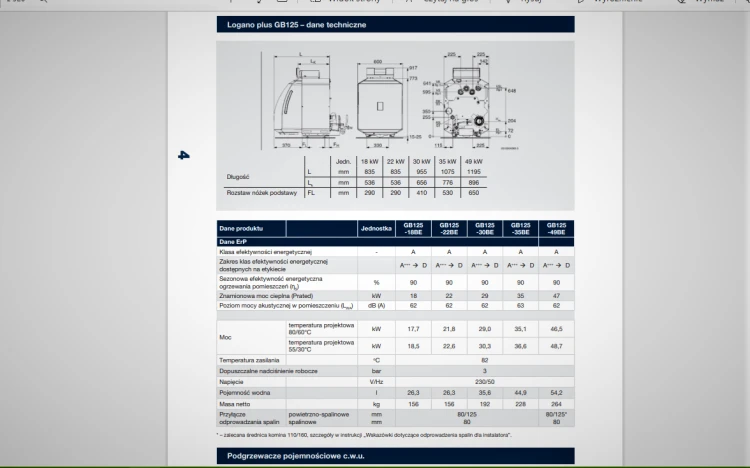Click length value 1075 for 35 kW
750x468 pixels.
point(447,172)
